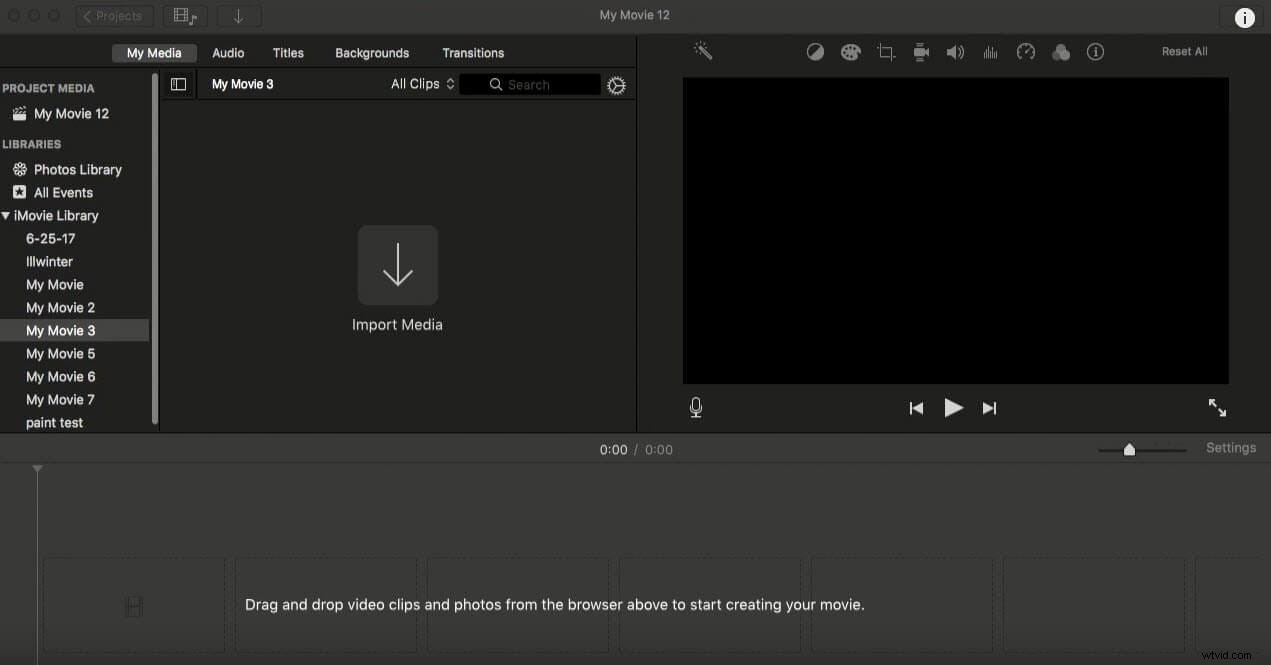Skip to previous clip

pyautogui.click(x=916, y=408)
